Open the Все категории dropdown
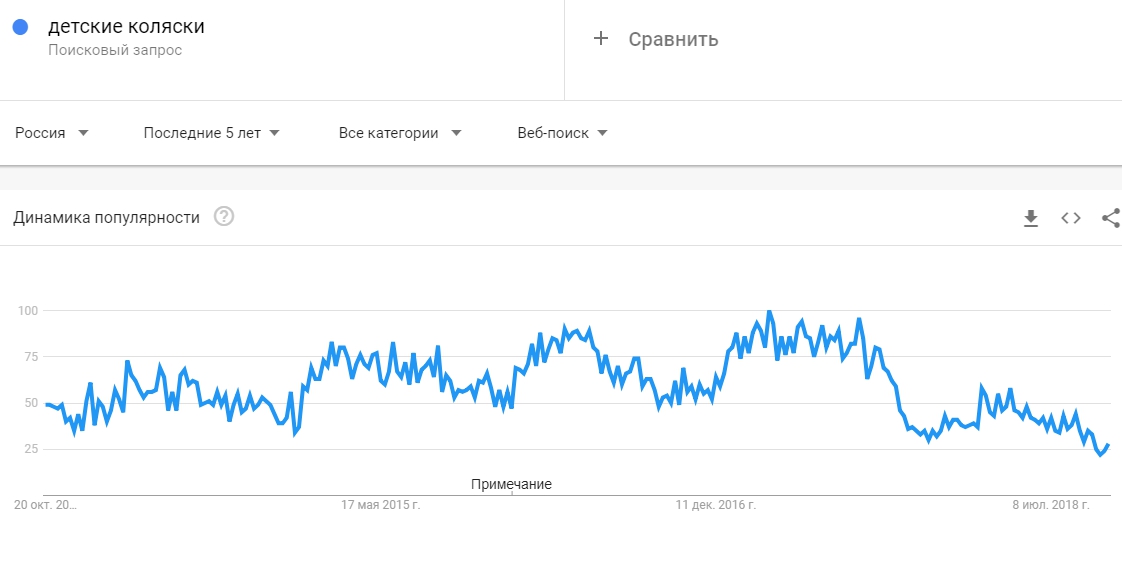1122x569 pixels. click(x=400, y=133)
